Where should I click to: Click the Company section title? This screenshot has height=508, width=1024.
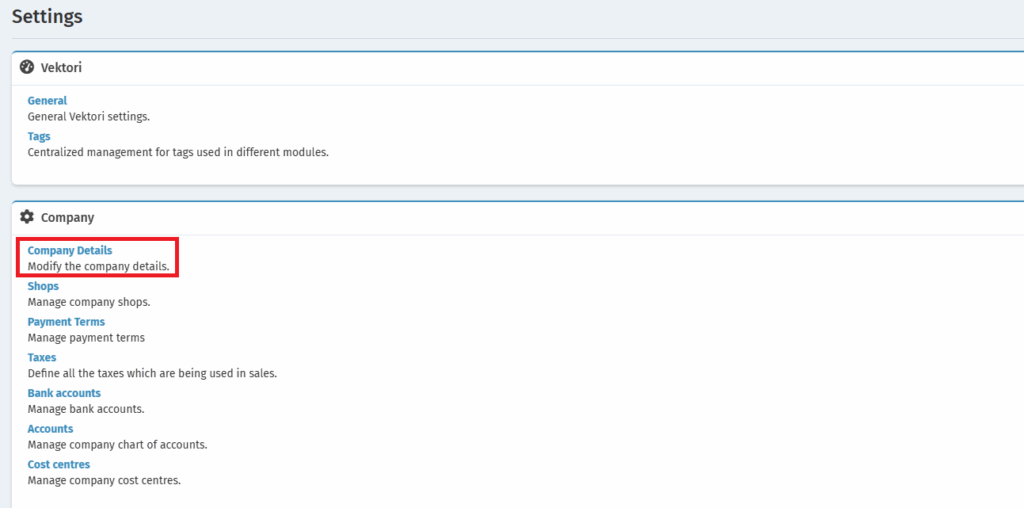pos(67,217)
